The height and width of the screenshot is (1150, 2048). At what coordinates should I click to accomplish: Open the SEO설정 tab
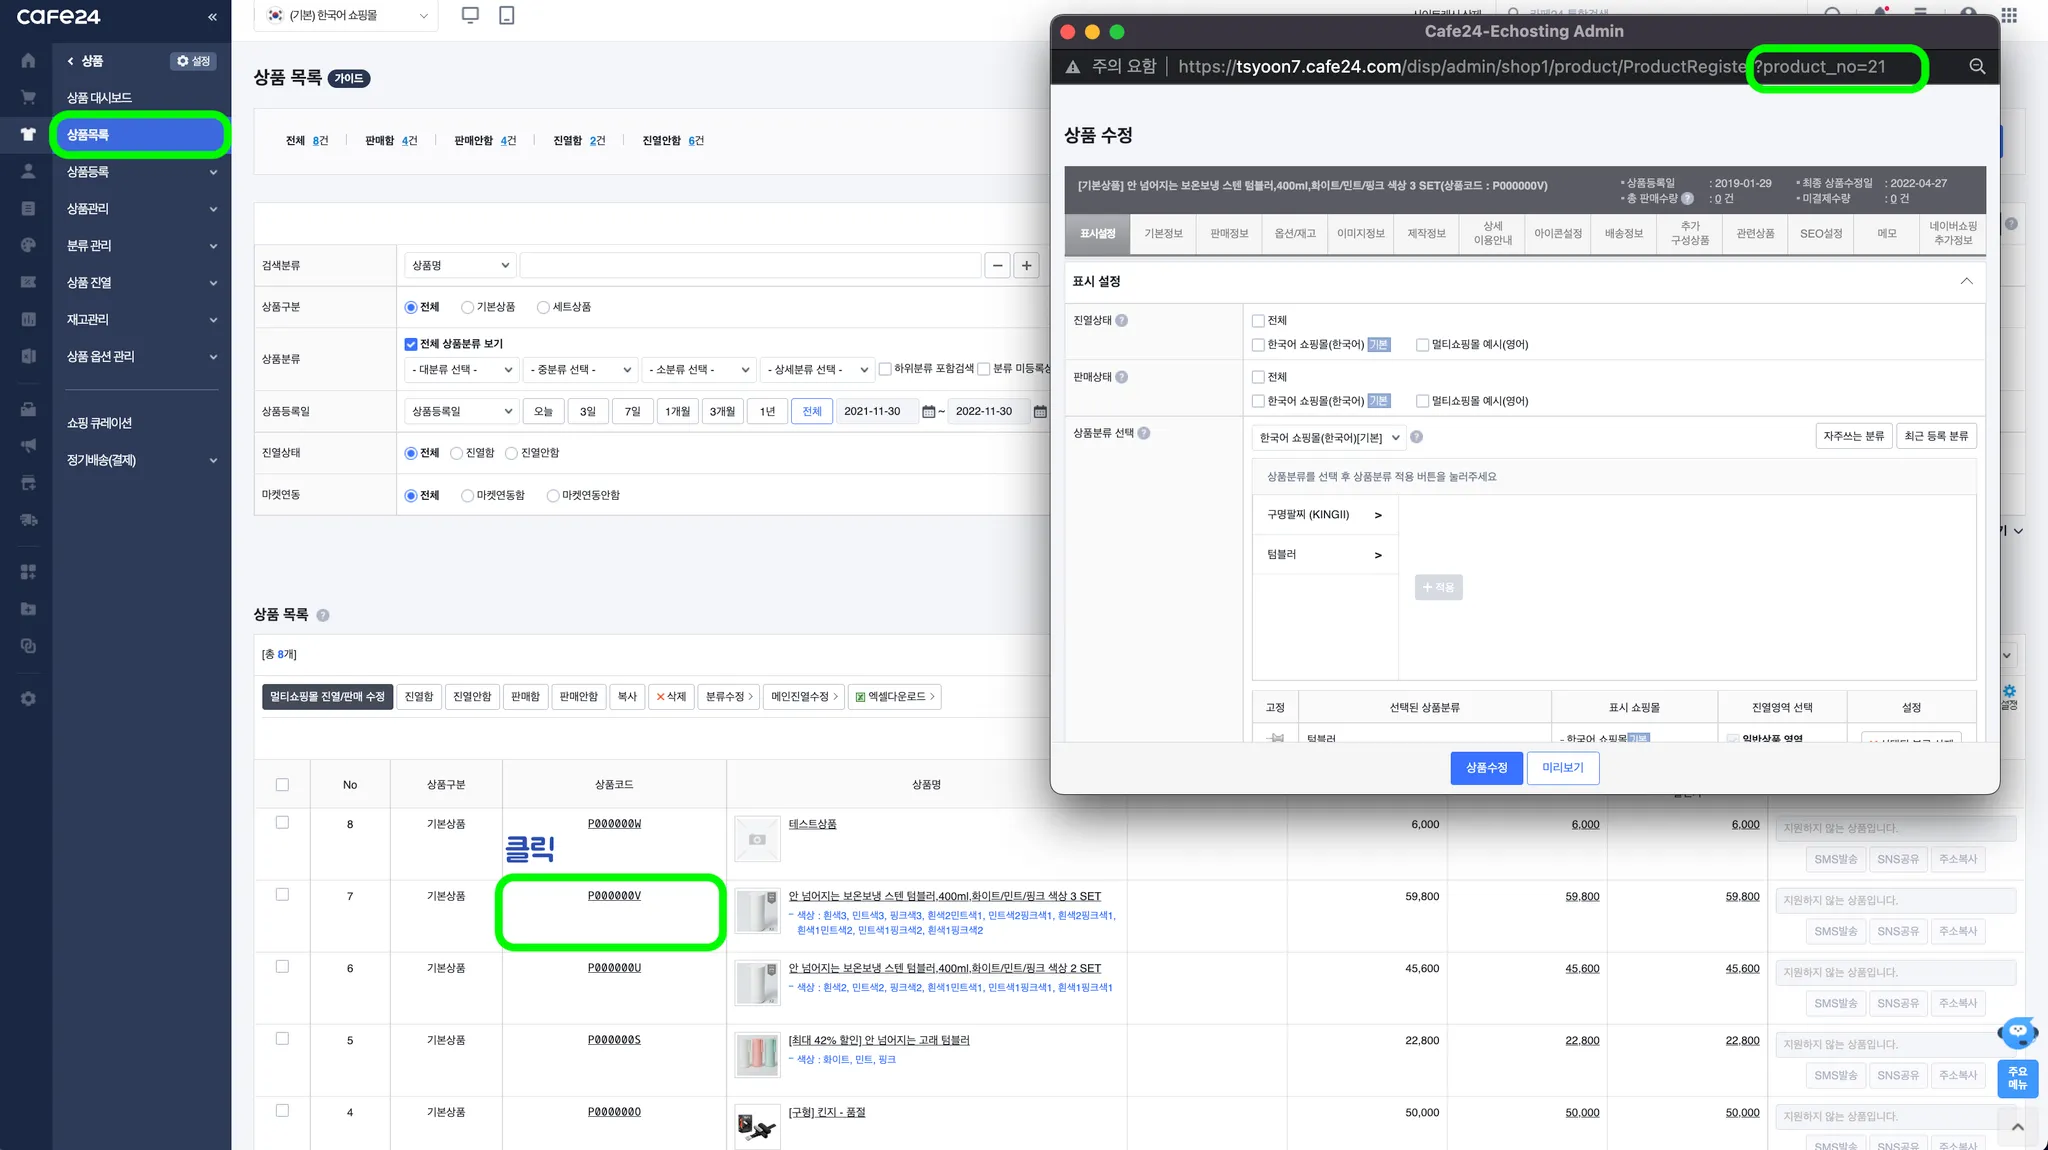click(x=1820, y=234)
